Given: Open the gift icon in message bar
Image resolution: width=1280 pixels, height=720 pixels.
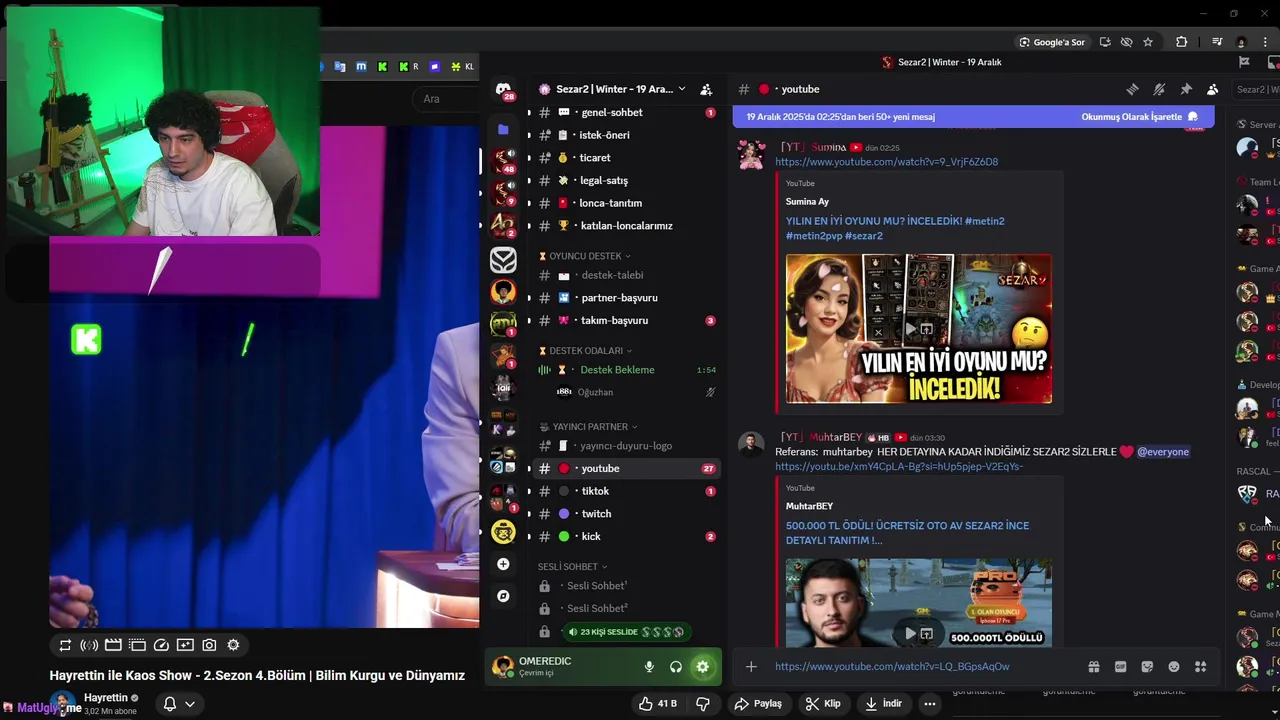Looking at the screenshot, I should pyautogui.click(x=1094, y=667).
